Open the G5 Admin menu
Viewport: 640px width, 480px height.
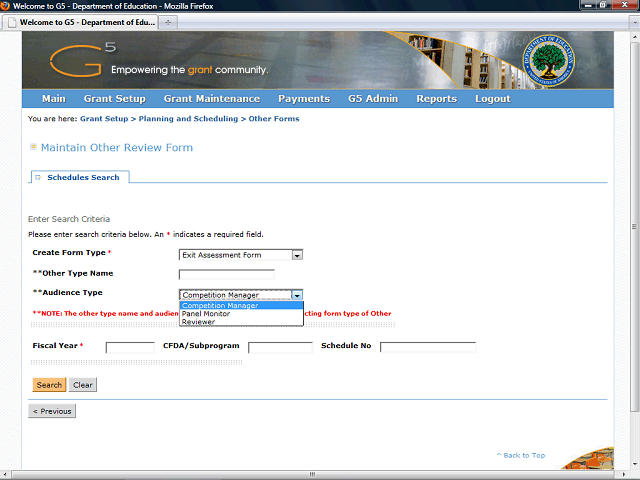373,99
